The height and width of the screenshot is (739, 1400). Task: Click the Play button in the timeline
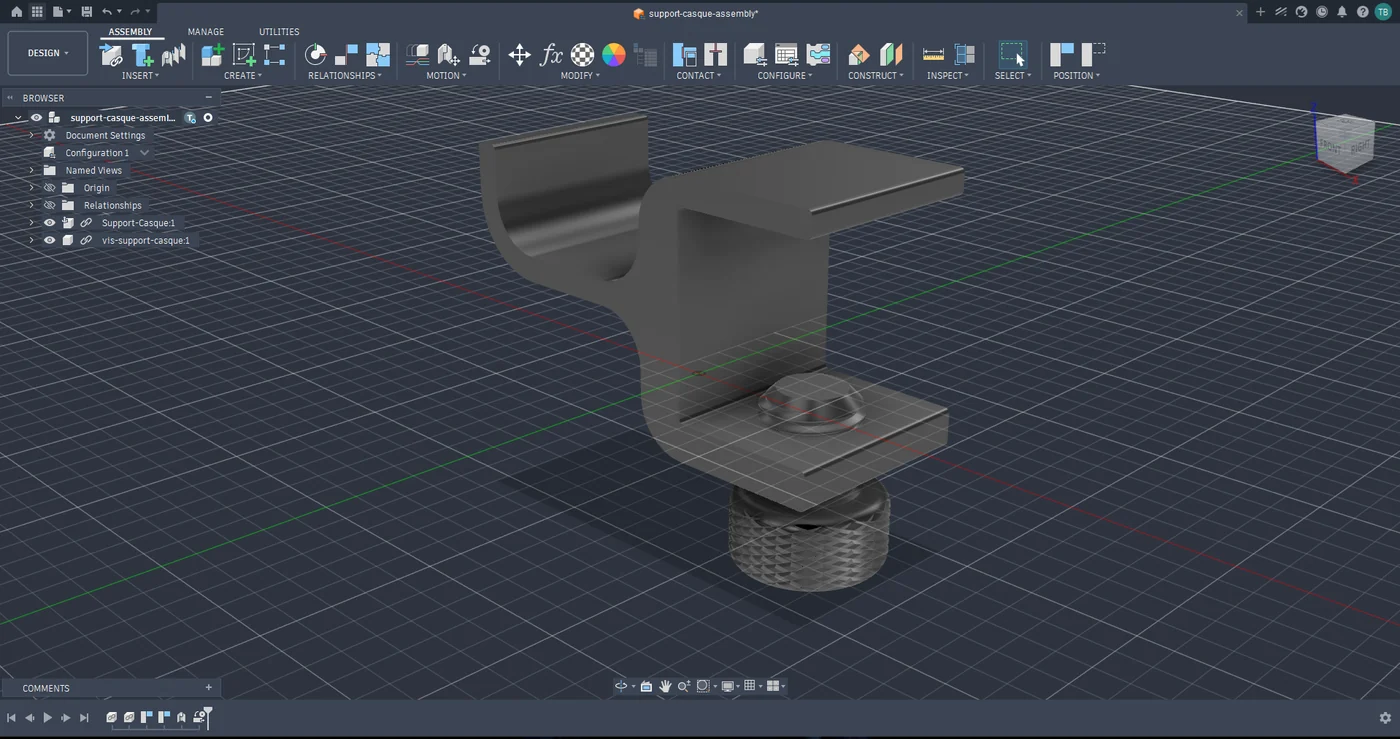click(47, 718)
